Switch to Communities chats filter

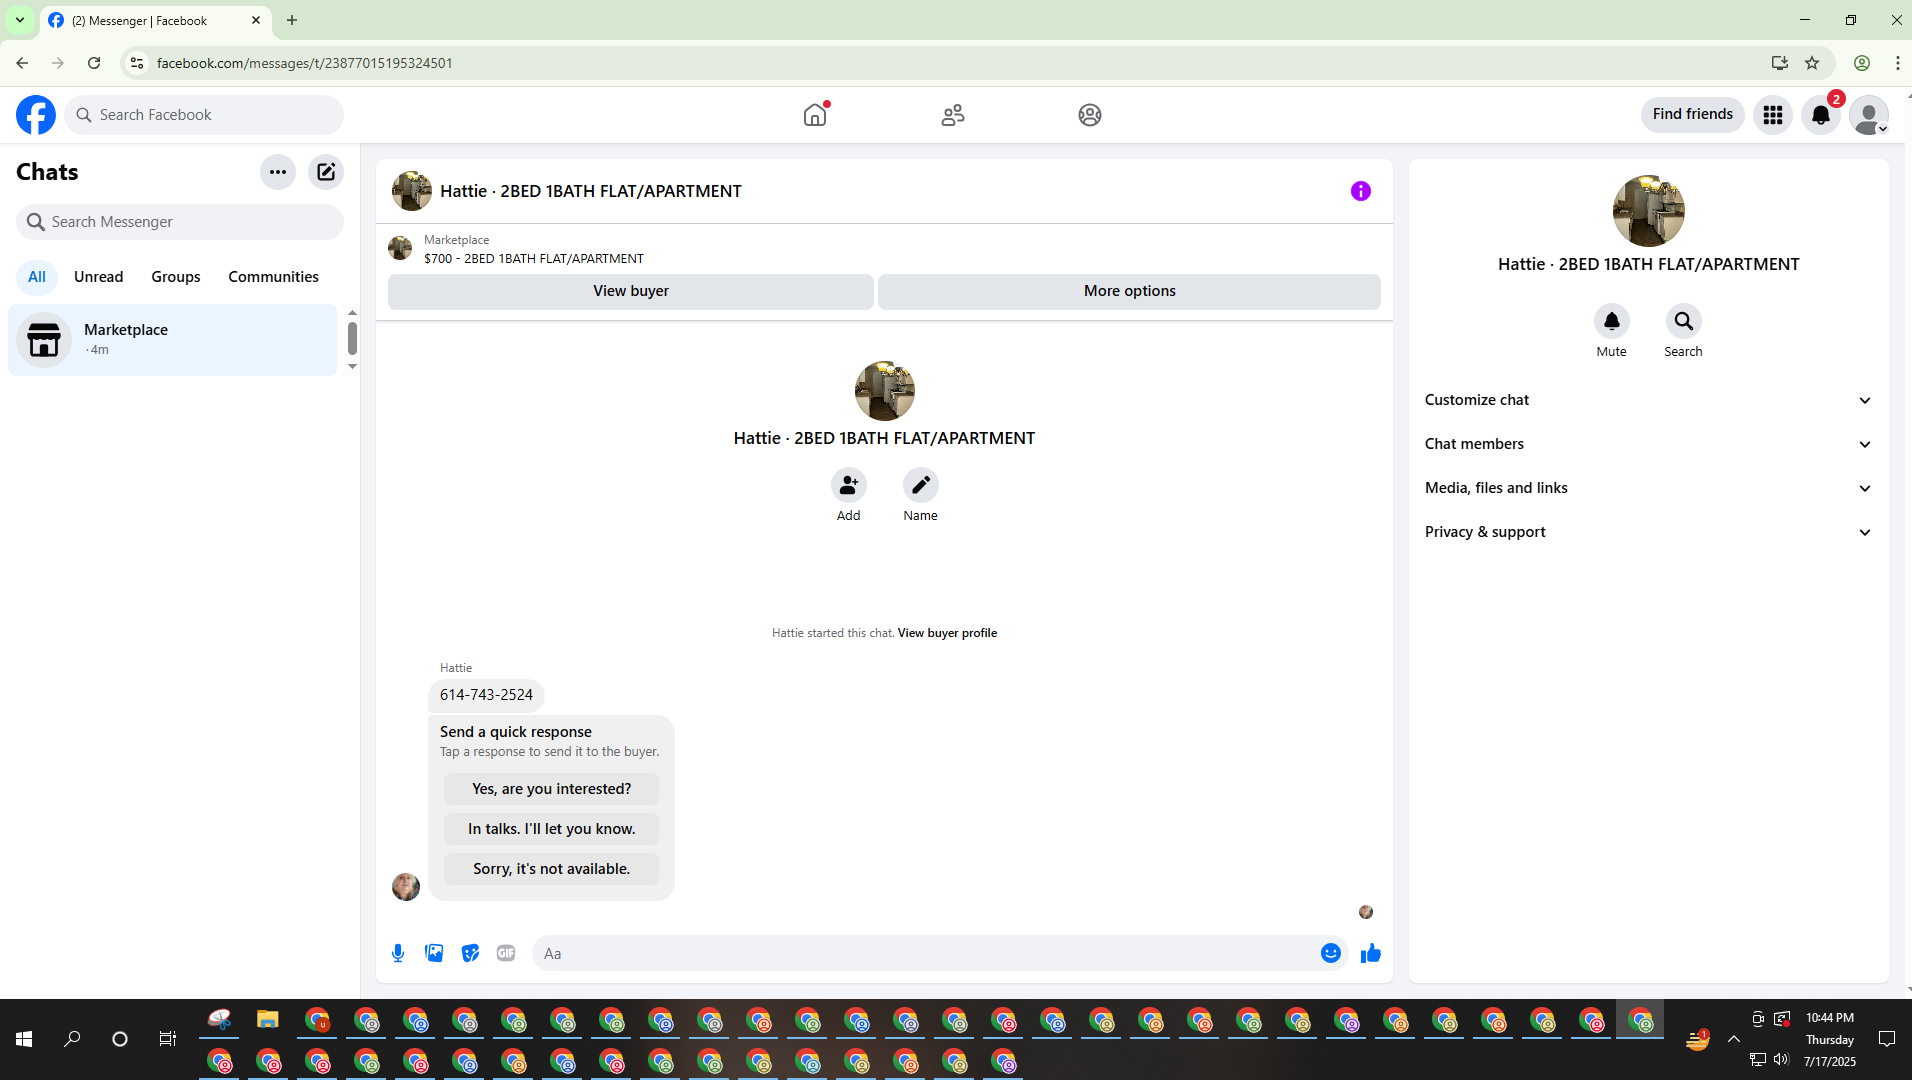click(x=274, y=277)
